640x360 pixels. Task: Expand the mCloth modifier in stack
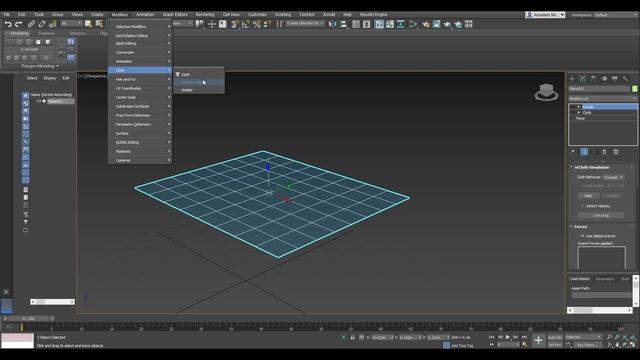point(578,107)
